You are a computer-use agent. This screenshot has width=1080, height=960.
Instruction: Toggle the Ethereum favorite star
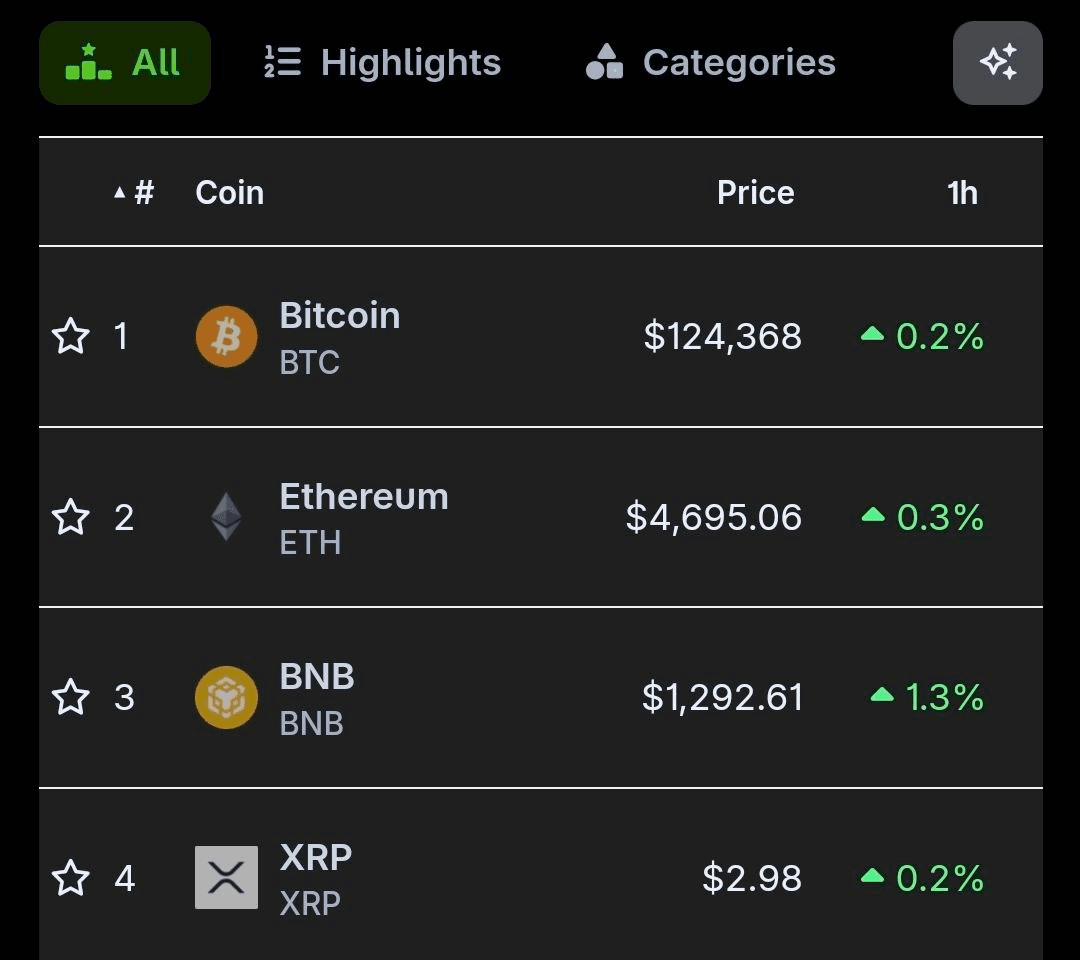(71, 517)
